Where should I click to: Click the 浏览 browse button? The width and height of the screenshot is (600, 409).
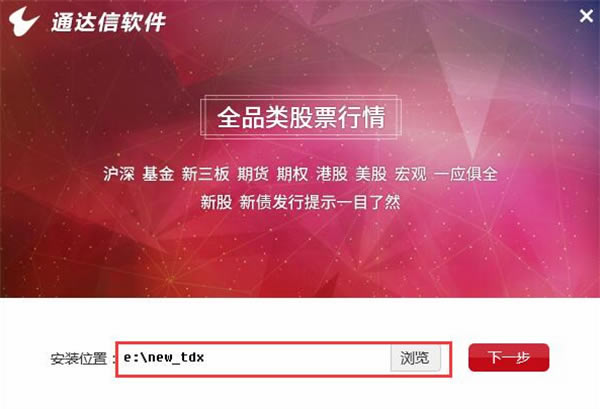(x=415, y=358)
